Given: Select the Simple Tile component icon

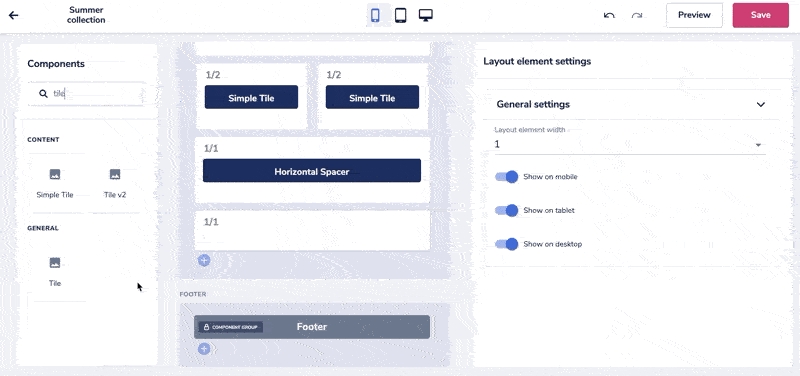Looking at the screenshot, I should [x=55, y=174].
